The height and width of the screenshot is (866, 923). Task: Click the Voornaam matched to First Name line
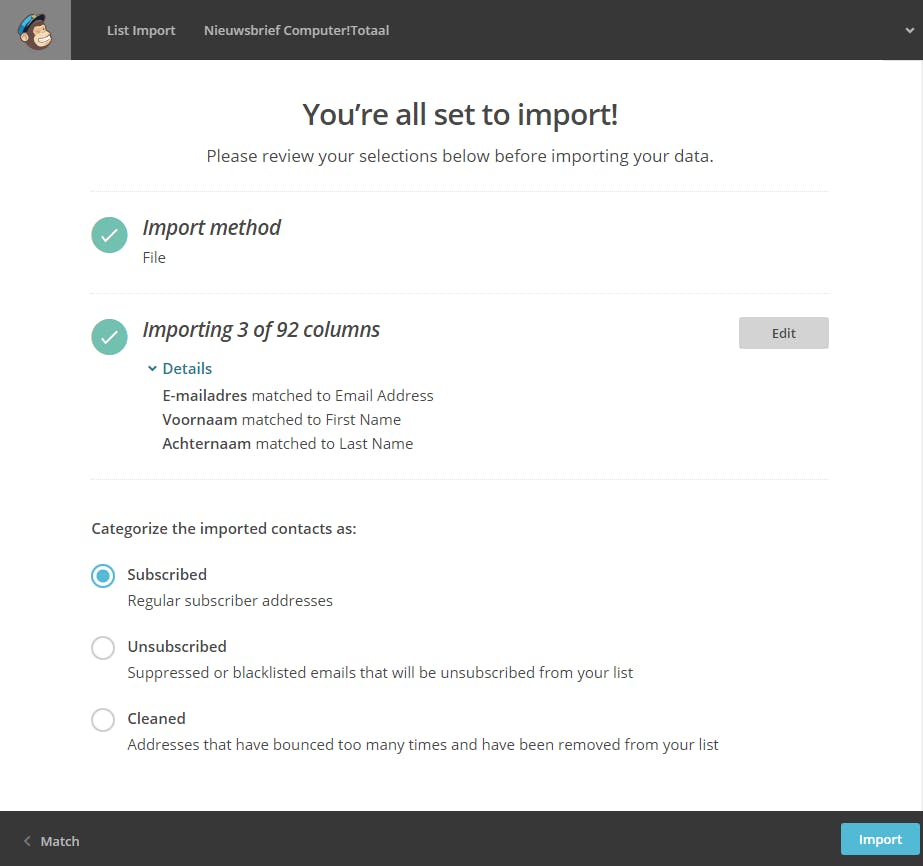(281, 420)
